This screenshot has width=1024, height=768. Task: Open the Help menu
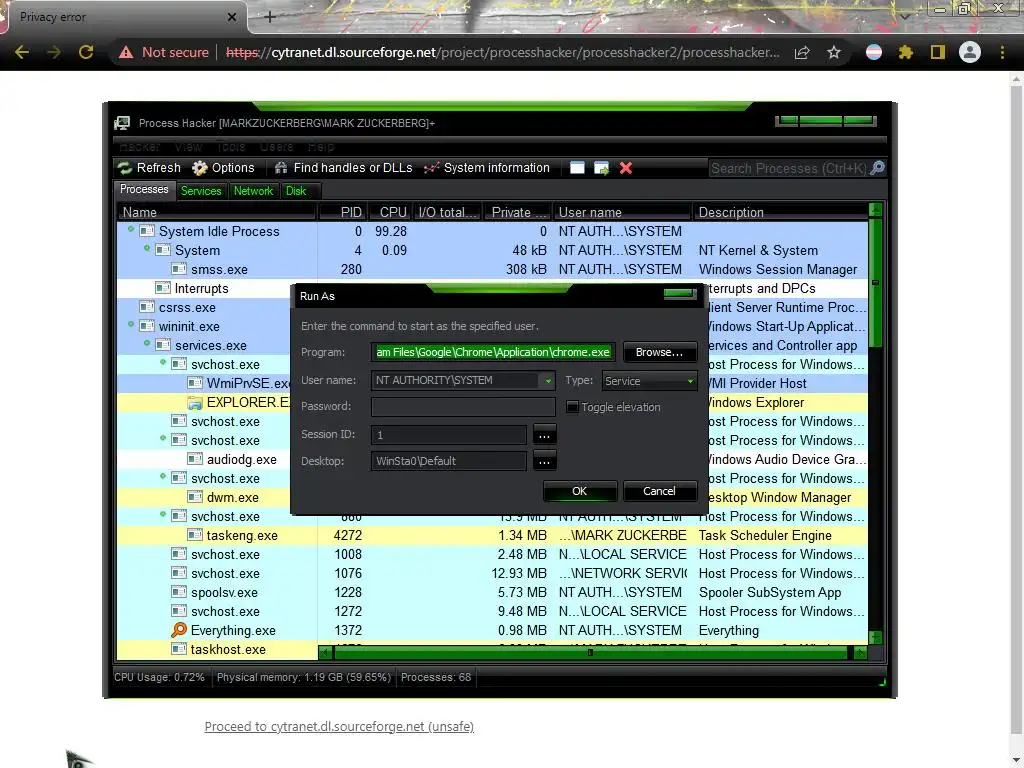(321, 146)
